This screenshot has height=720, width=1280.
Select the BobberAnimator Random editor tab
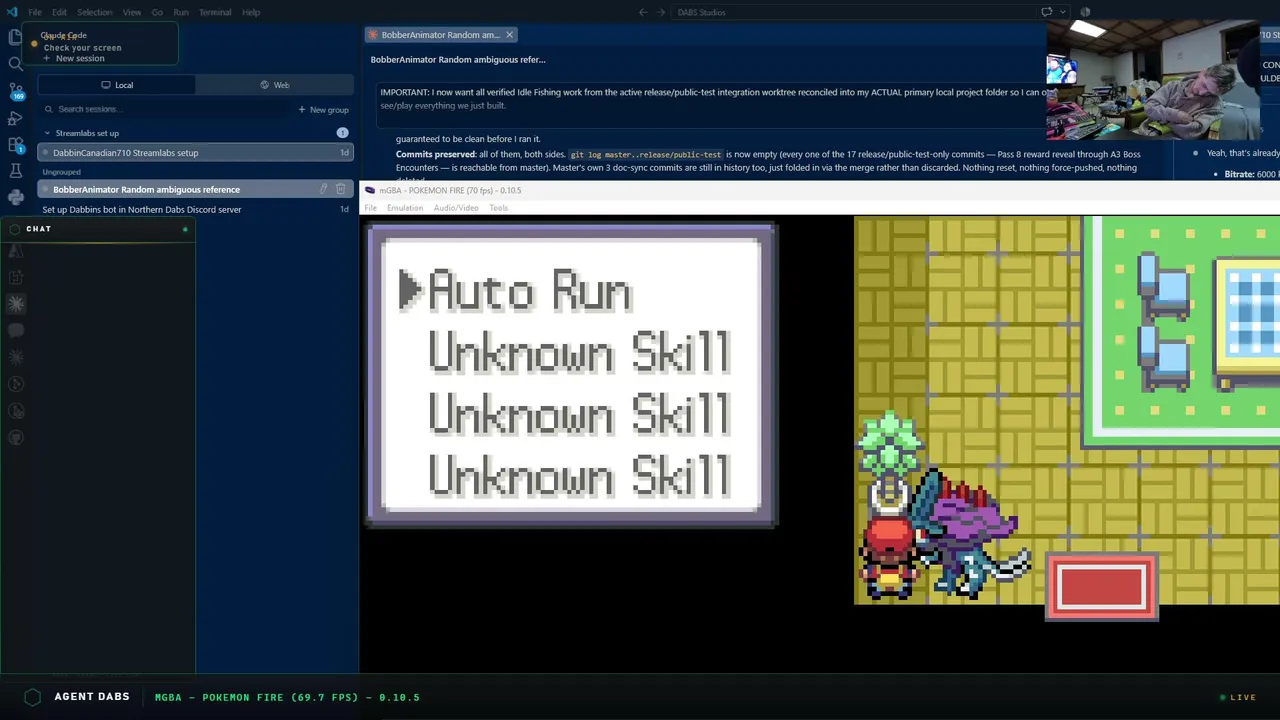[441, 35]
